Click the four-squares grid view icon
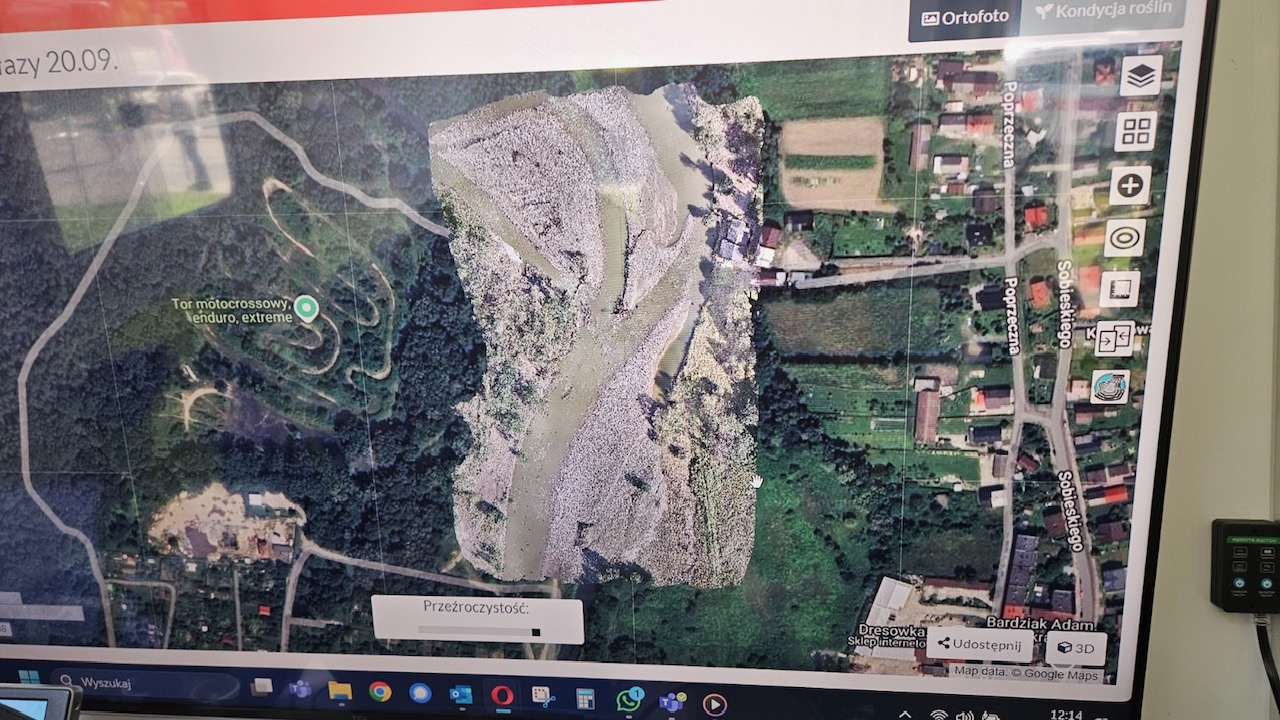 1135,131
